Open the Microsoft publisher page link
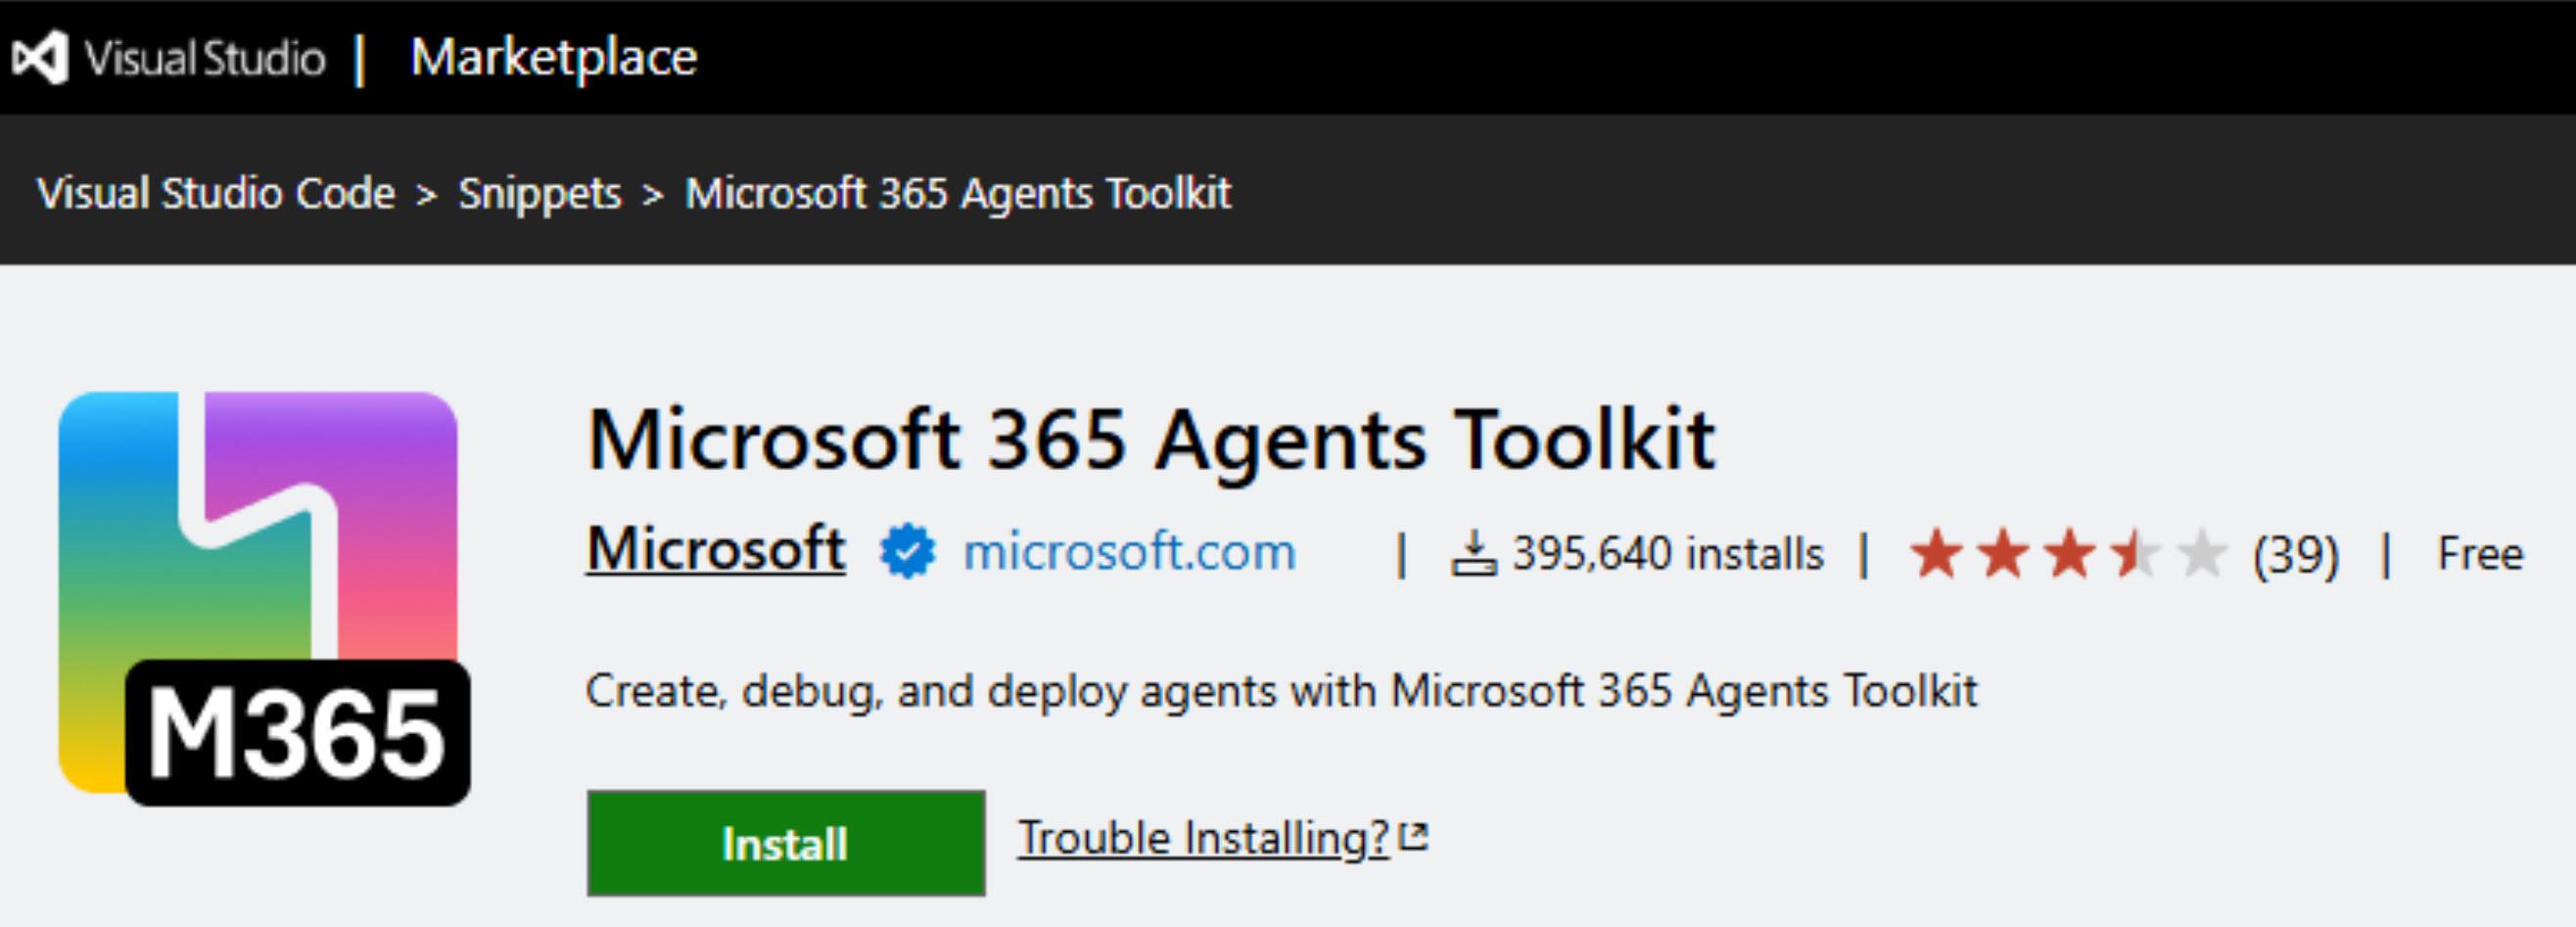The image size is (2576, 927). pos(716,550)
